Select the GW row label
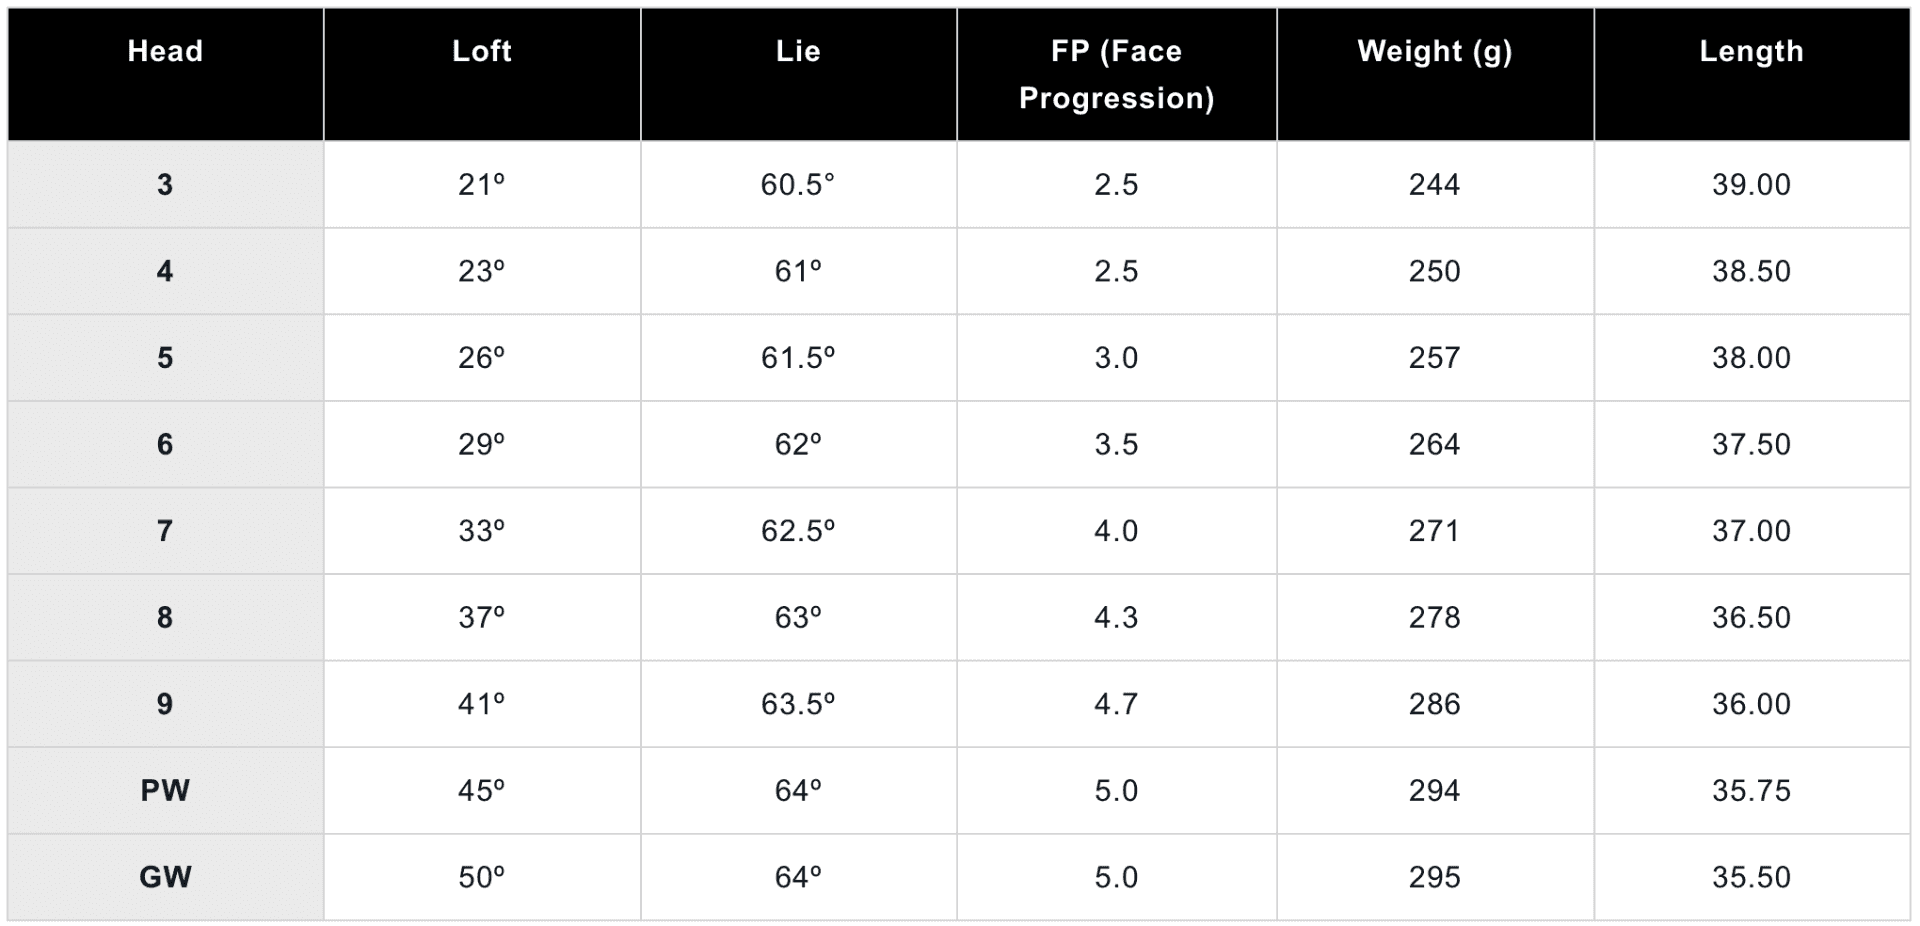The image size is (1920, 926). coord(165,877)
